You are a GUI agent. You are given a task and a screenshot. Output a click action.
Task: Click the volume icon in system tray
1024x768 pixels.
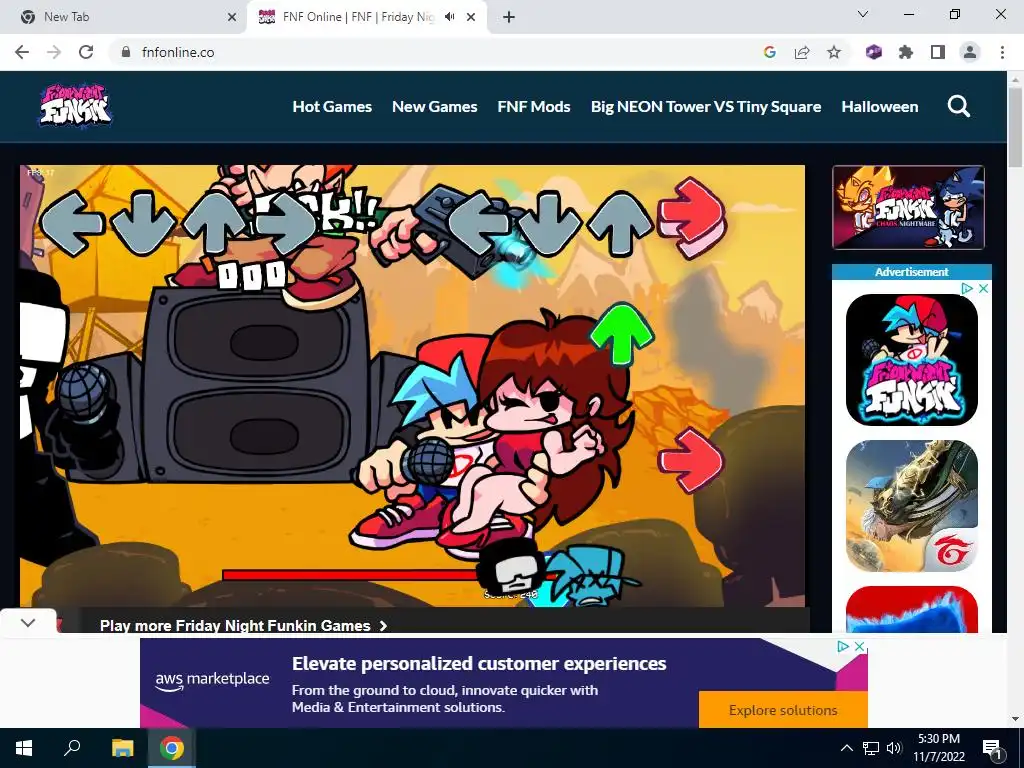[x=894, y=748]
